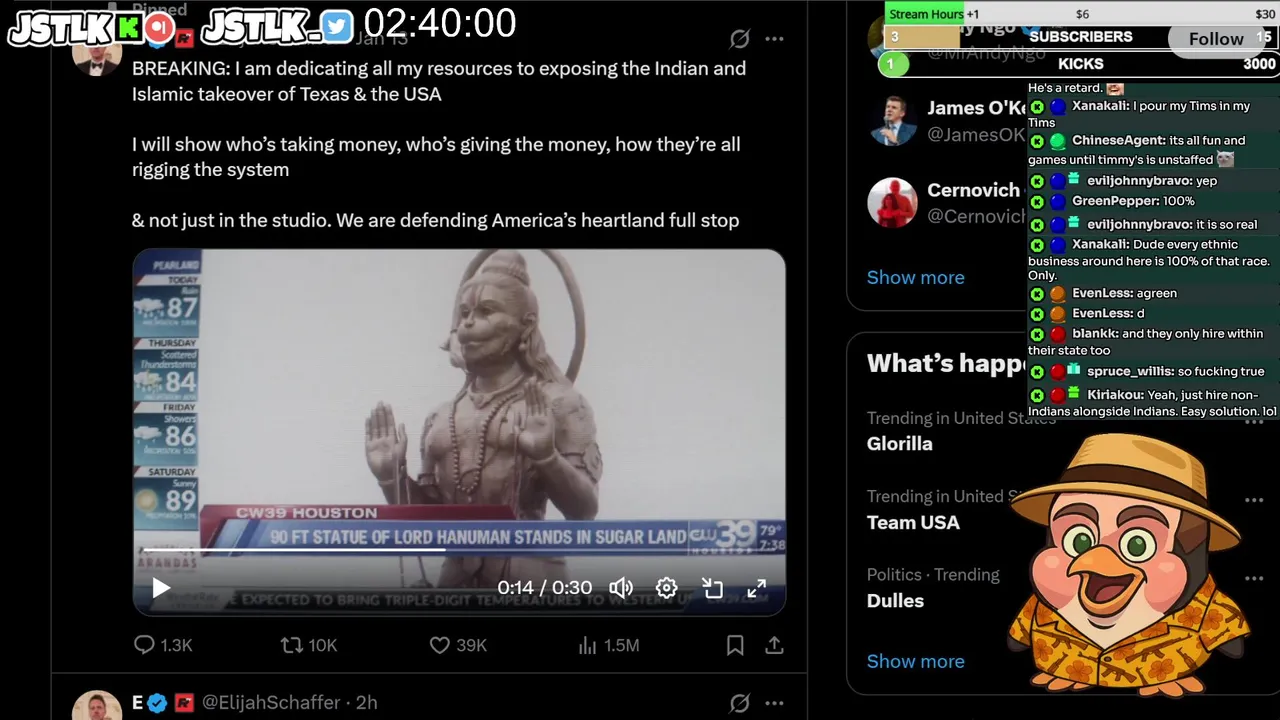Viewport: 1280px width, 720px height.
Task: Click chat username Kiriakou
Action: (x=1115, y=395)
